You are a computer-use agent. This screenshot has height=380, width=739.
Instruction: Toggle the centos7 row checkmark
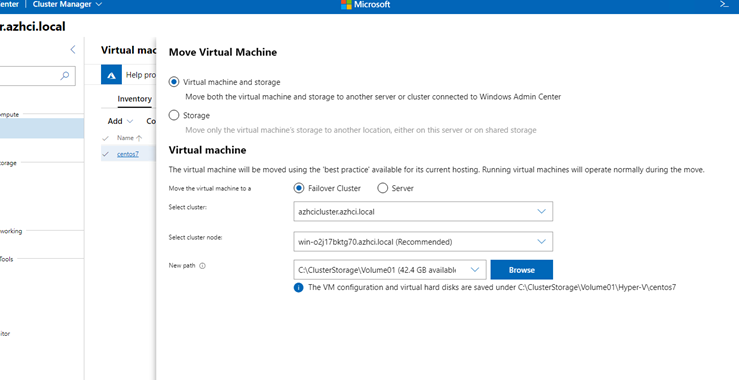pos(106,154)
